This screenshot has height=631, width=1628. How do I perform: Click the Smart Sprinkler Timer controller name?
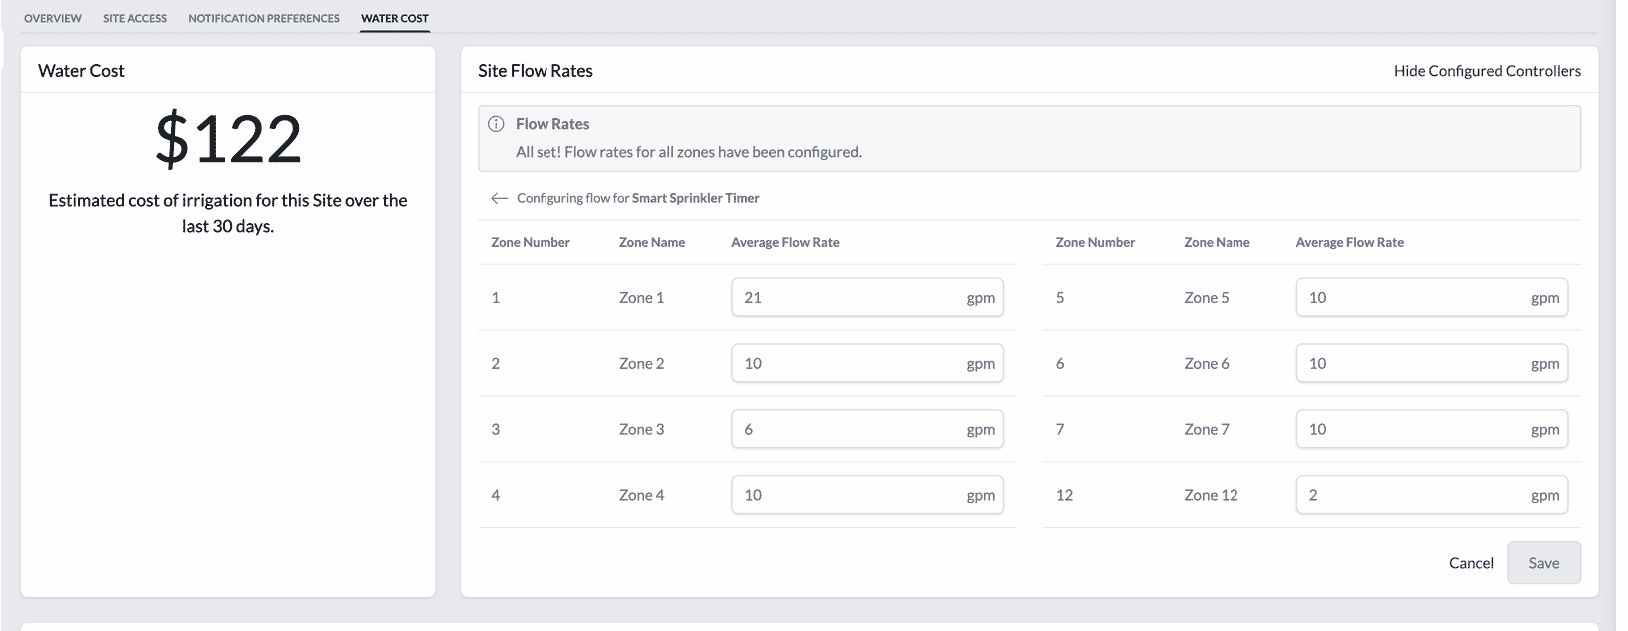coord(695,198)
